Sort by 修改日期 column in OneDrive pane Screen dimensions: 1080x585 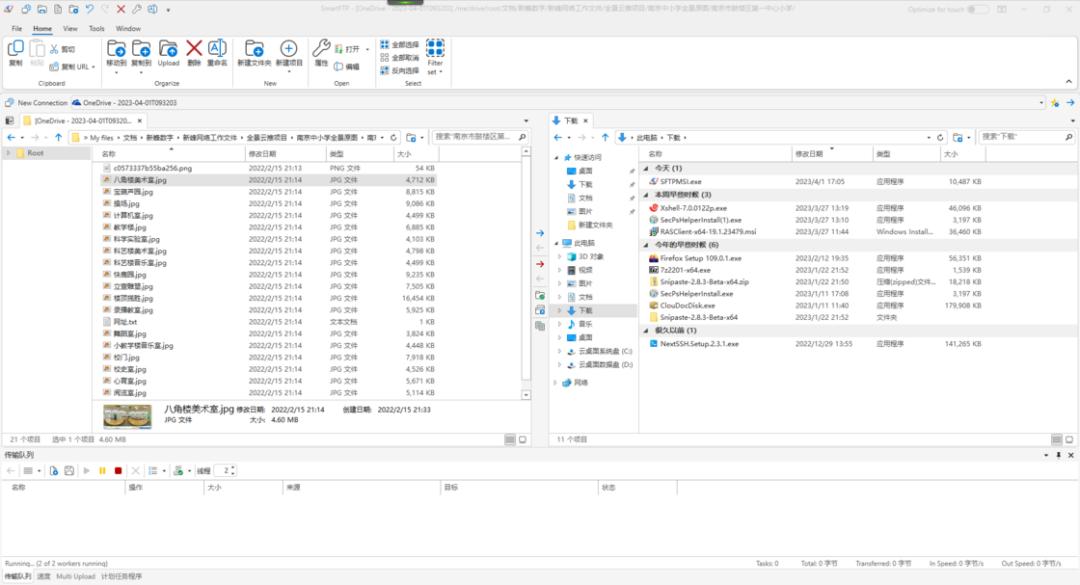tap(262, 154)
